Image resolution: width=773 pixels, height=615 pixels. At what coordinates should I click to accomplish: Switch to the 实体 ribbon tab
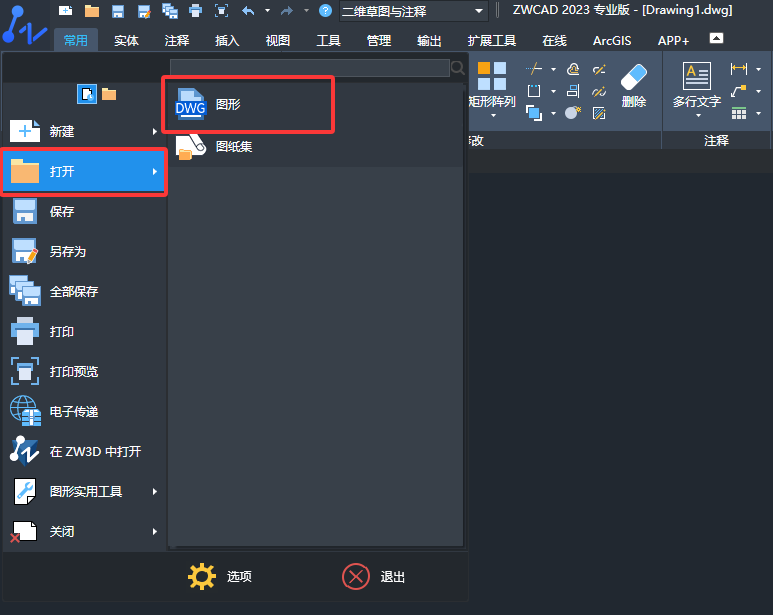pyautogui.click(x=126, y=40)
